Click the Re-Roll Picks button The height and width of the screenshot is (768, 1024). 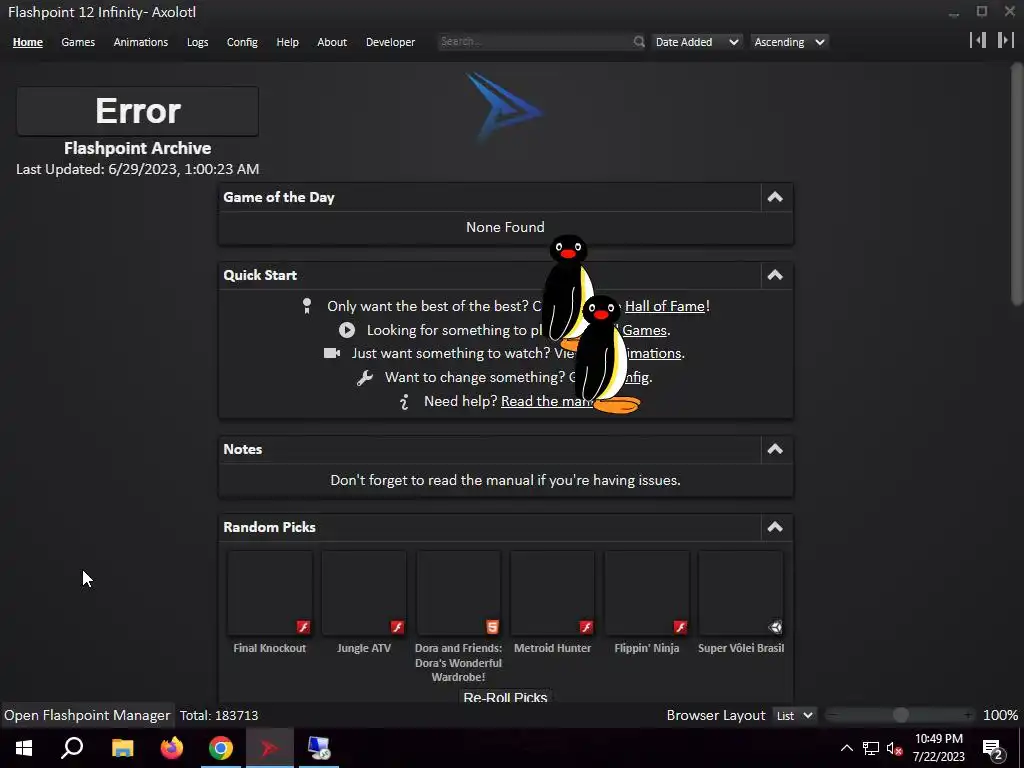(x=505, y=696)
